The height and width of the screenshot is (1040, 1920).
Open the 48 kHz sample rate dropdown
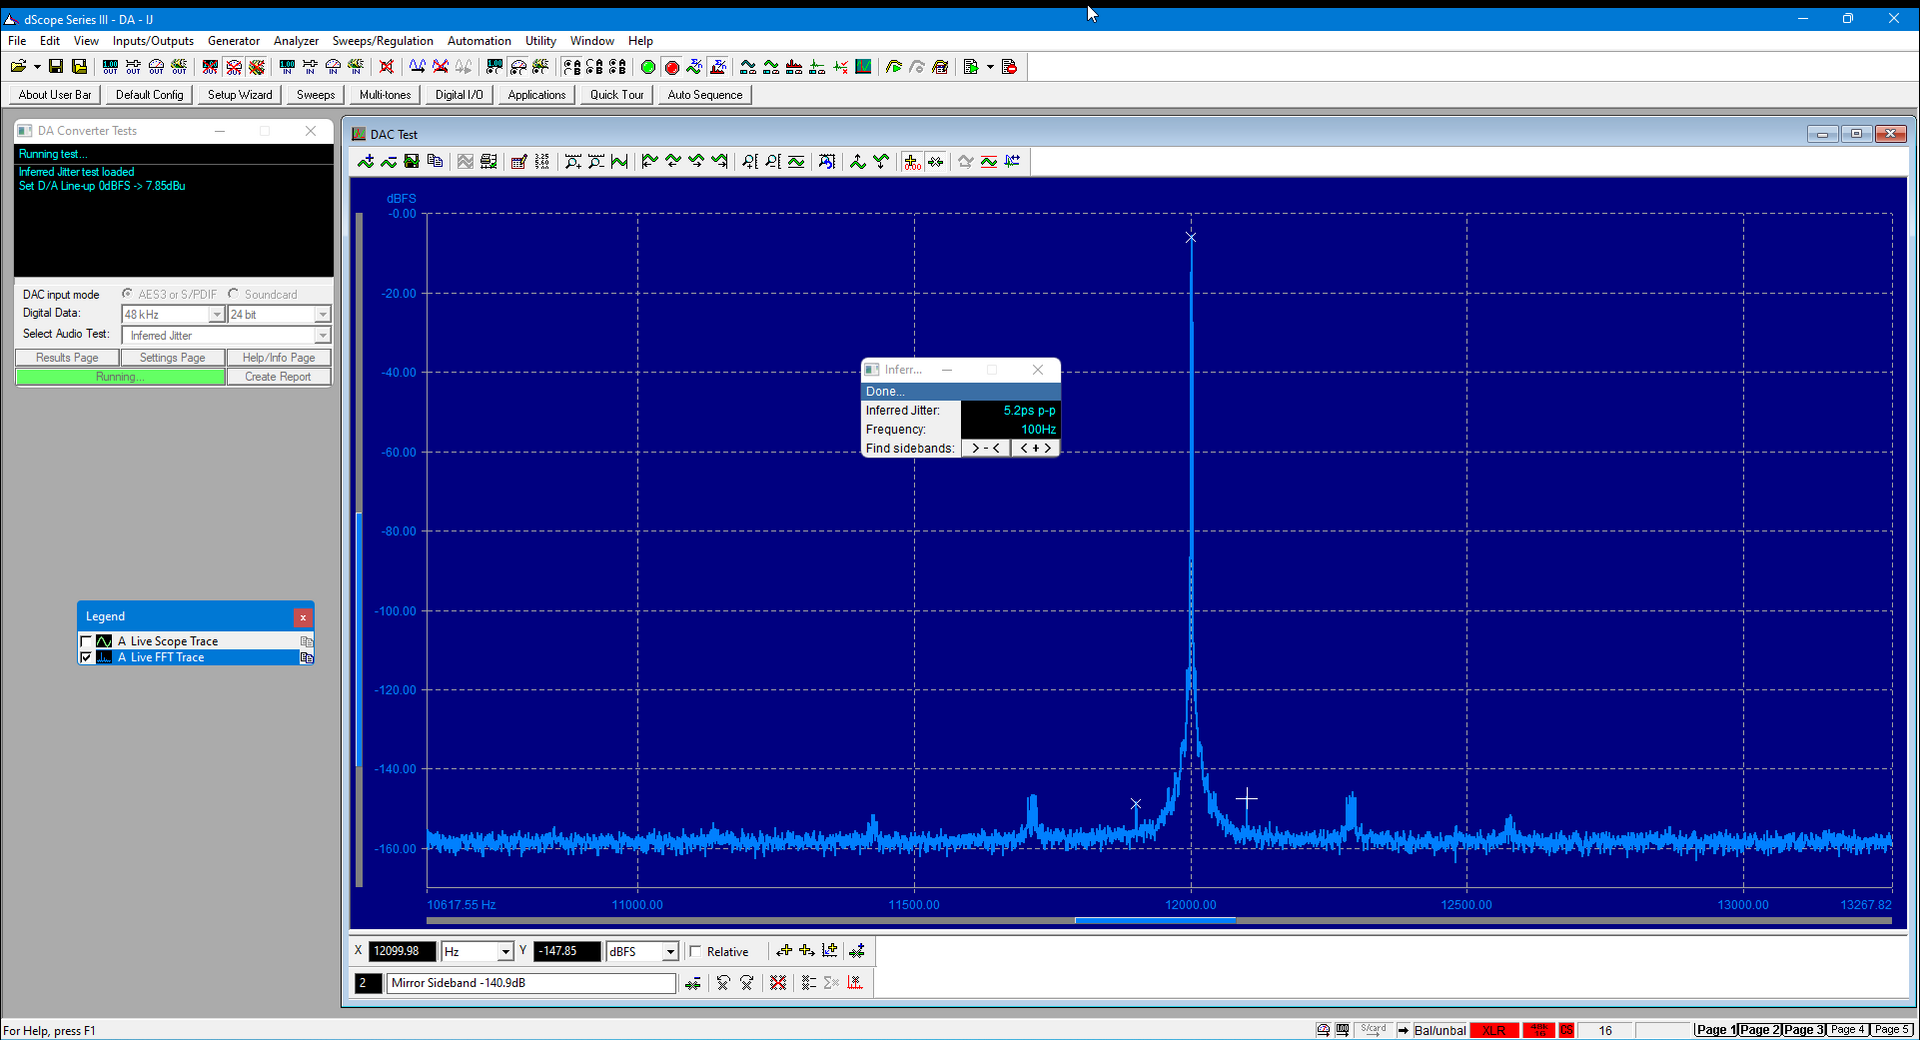[x=216, y=315]
